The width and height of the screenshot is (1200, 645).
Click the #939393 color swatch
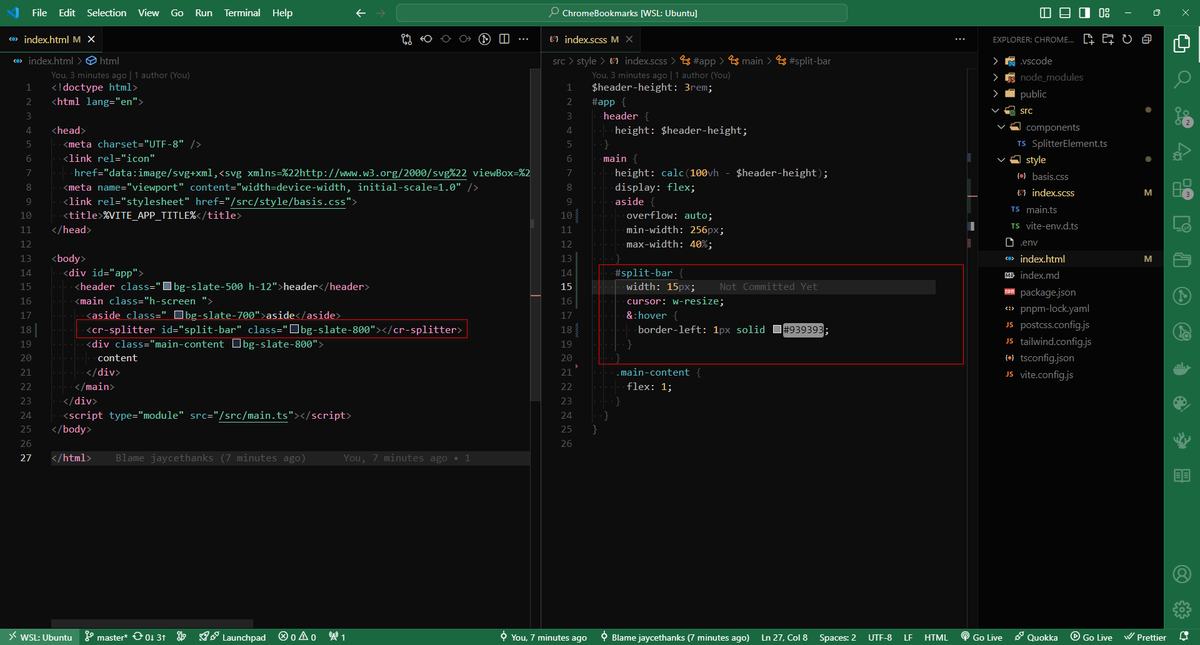(x=776, y=330)
